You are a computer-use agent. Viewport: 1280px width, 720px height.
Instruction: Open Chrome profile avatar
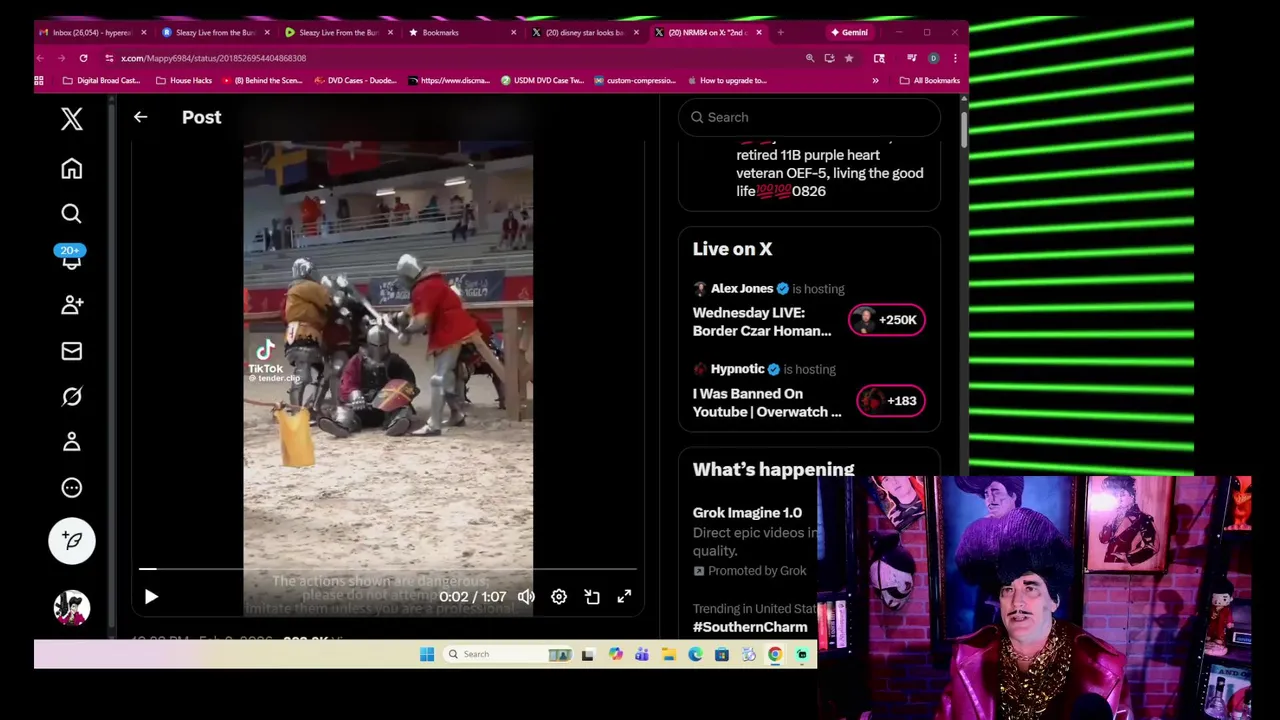click(933, 58)
